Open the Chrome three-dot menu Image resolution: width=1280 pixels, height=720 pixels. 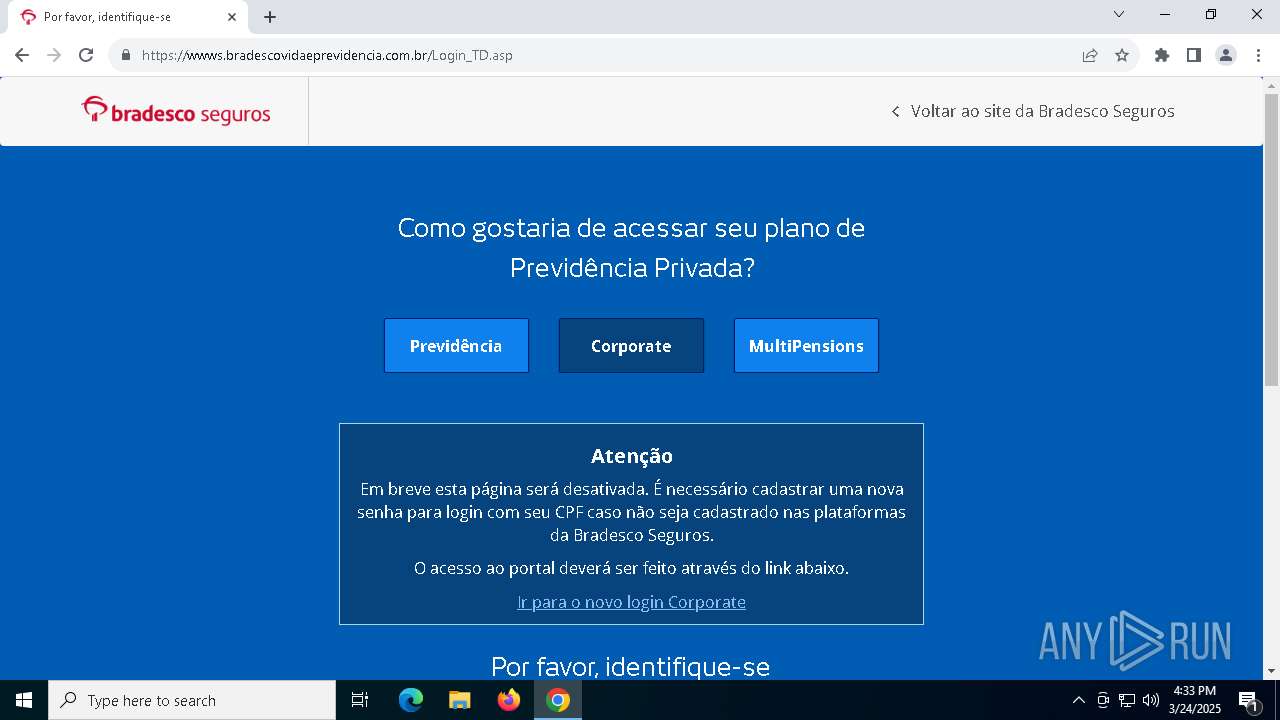pos(1258,55)
